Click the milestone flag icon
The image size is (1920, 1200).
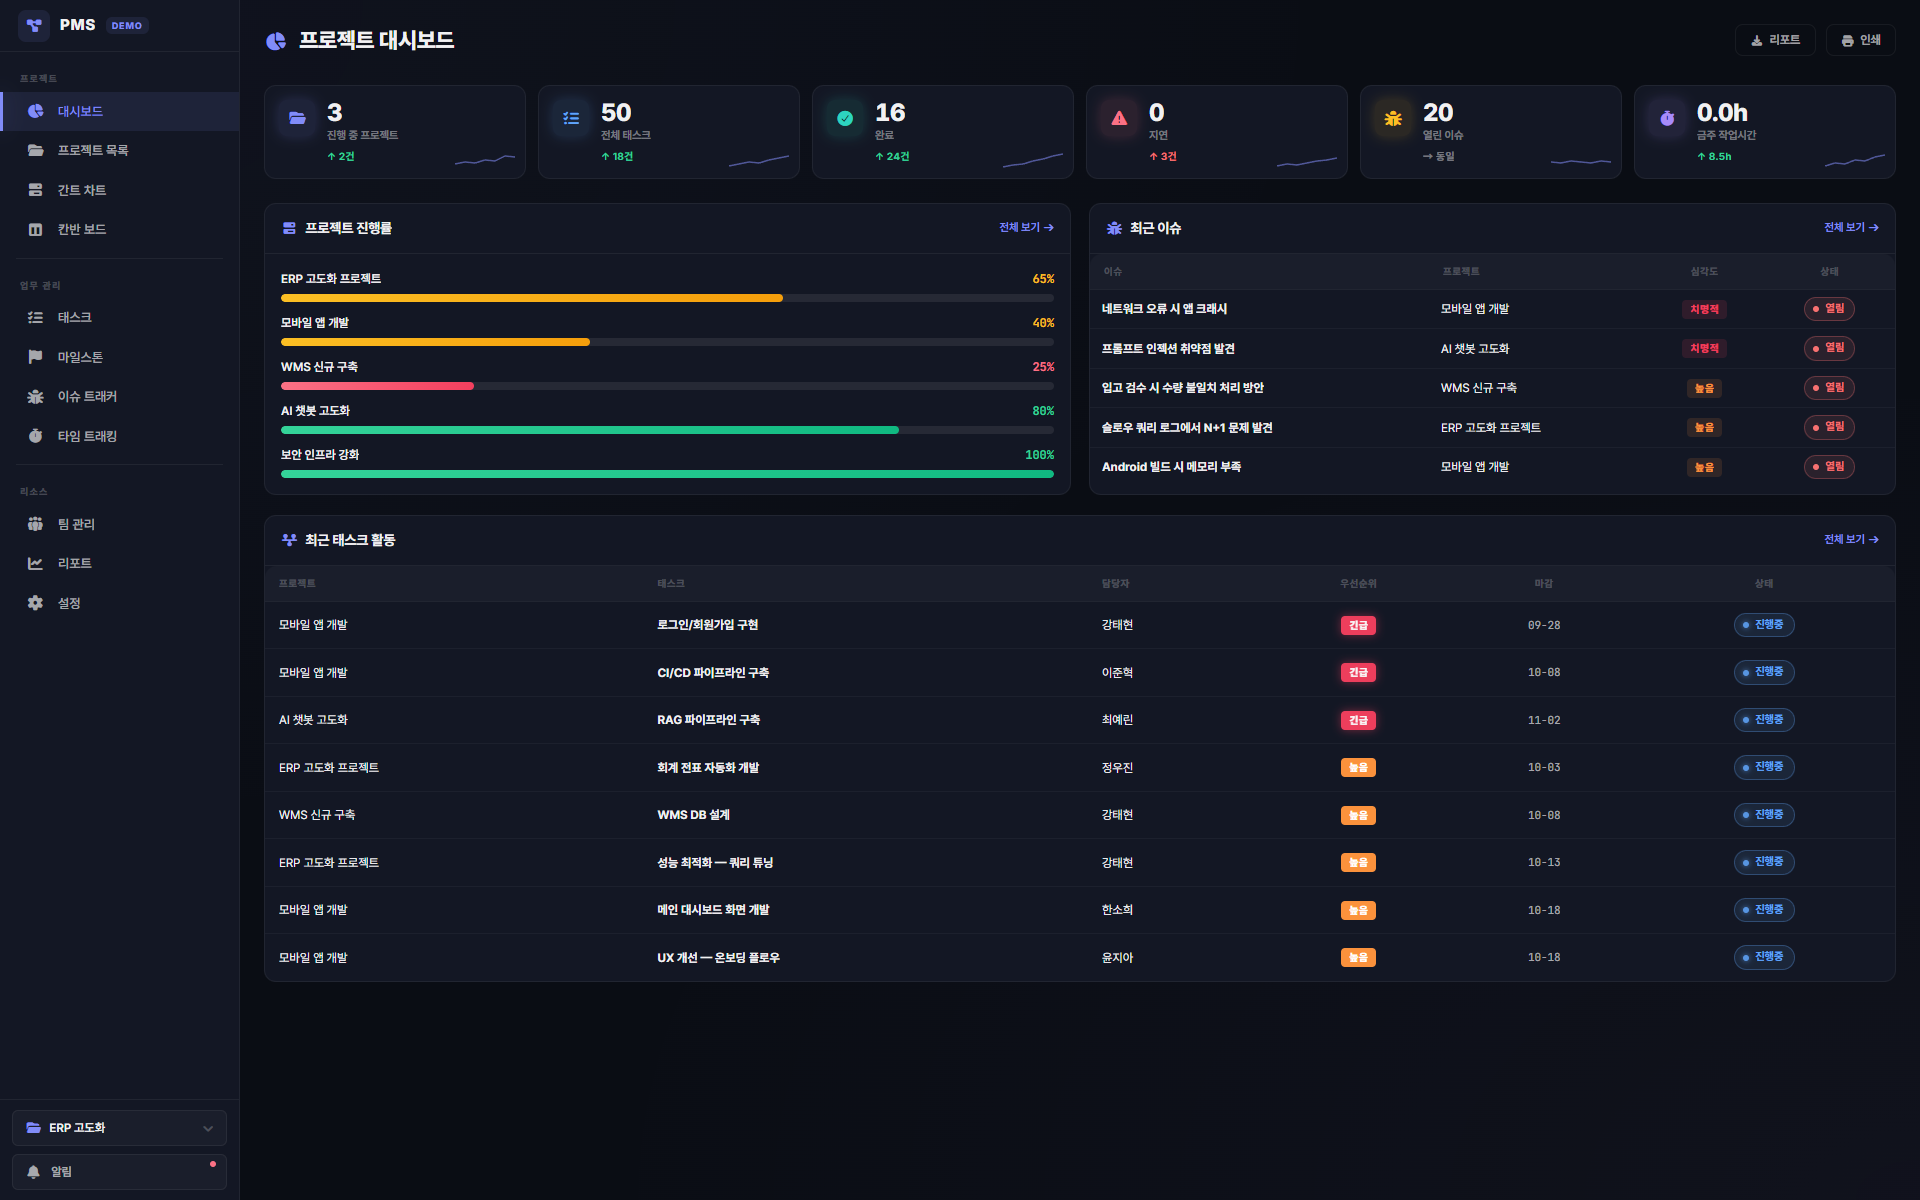(35, 357)
